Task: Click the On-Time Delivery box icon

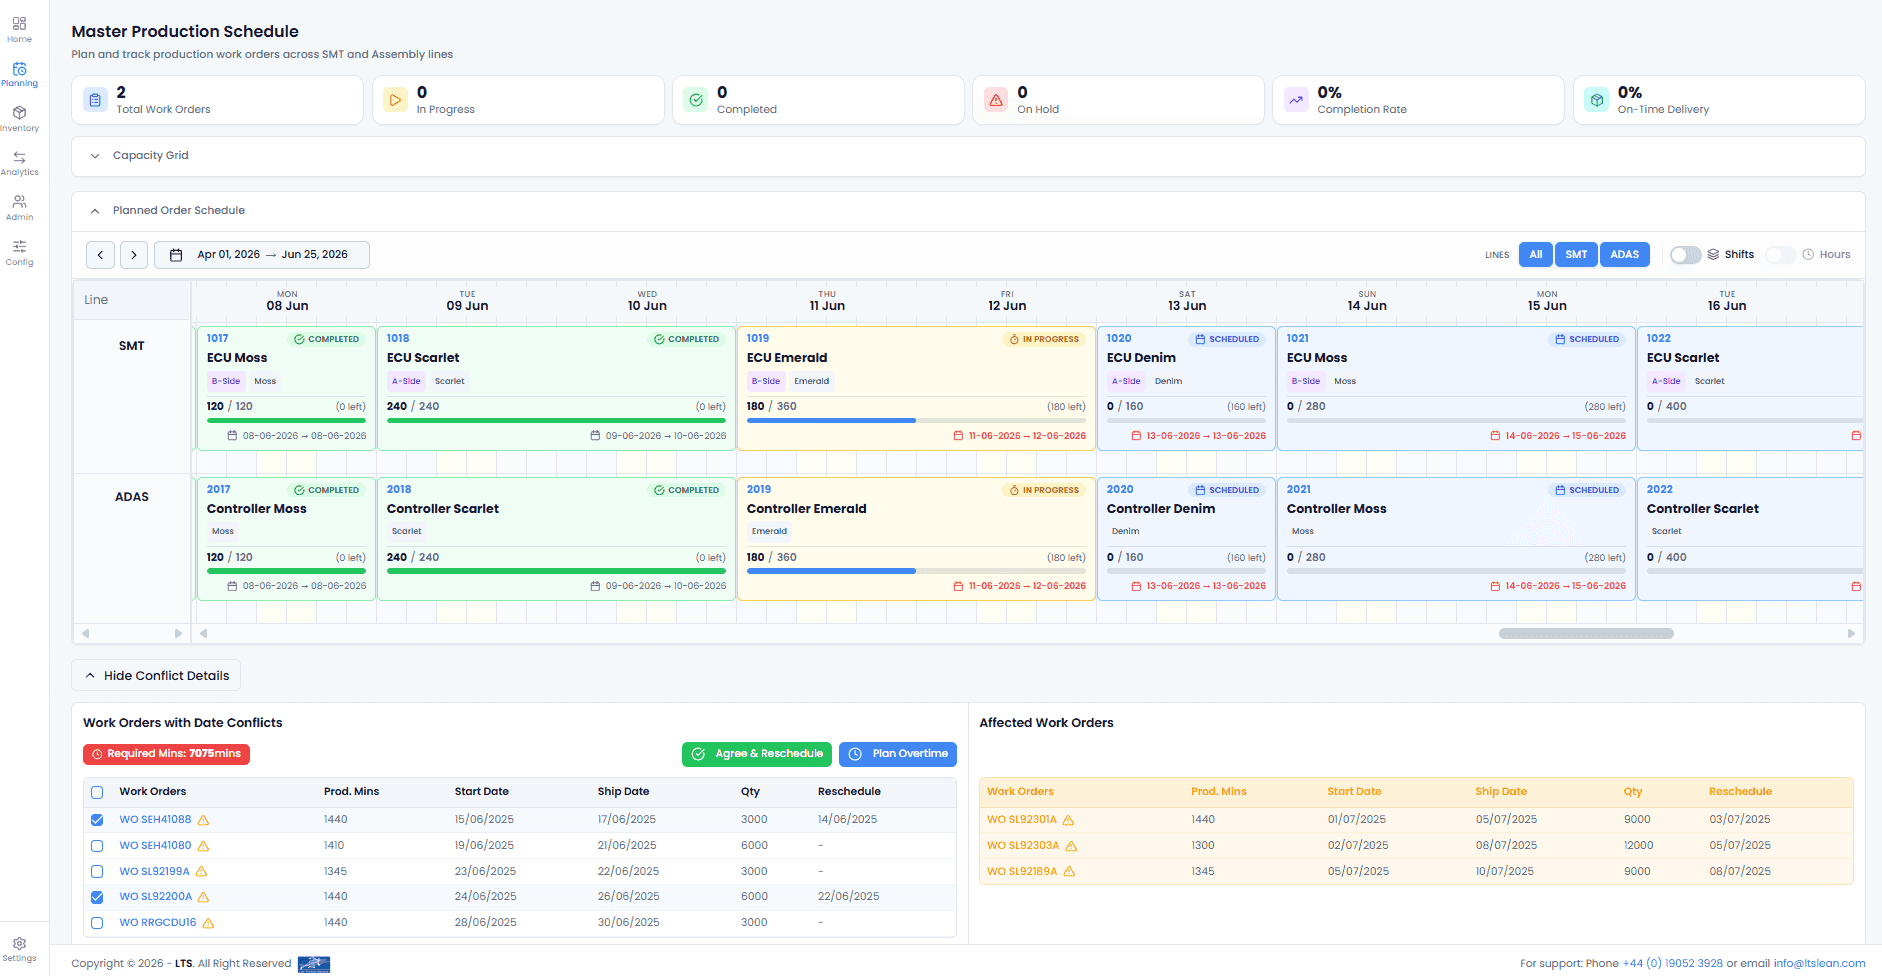Action: point(1597,100)
